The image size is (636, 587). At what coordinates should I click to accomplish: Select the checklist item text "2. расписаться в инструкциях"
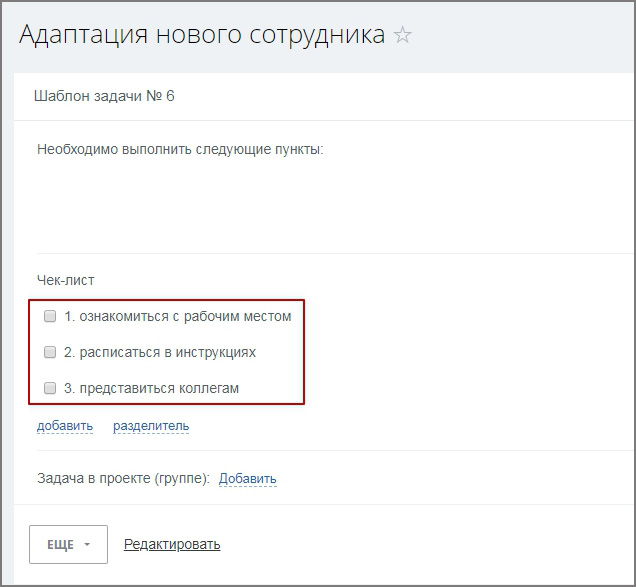point(160,352)
